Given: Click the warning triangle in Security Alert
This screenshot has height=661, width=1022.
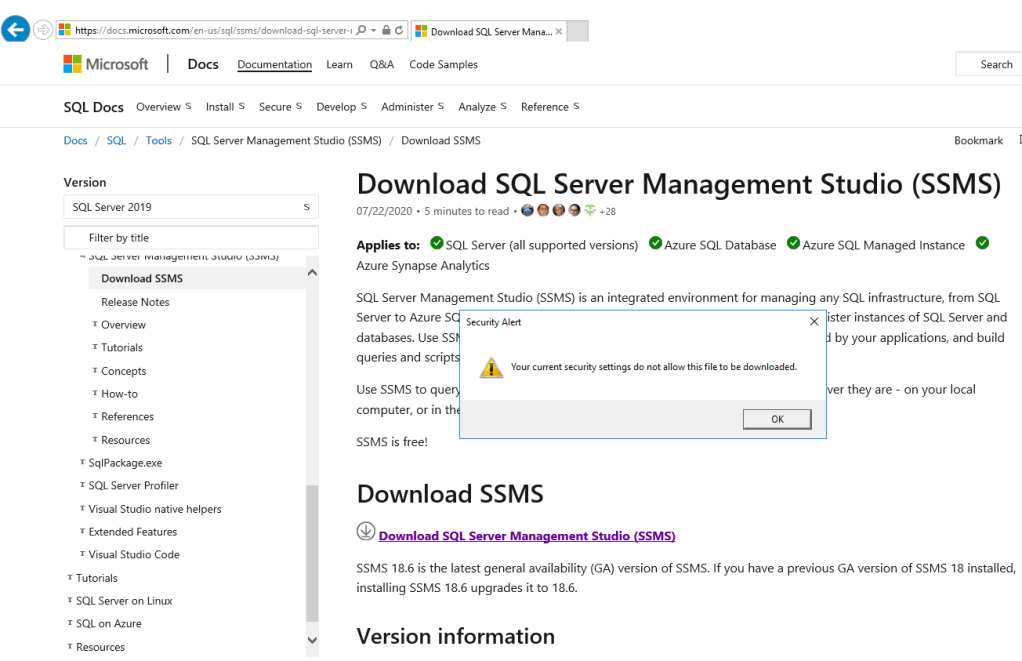Looking at the screenshot, I should pyautogui.click(x=491, y=367).
